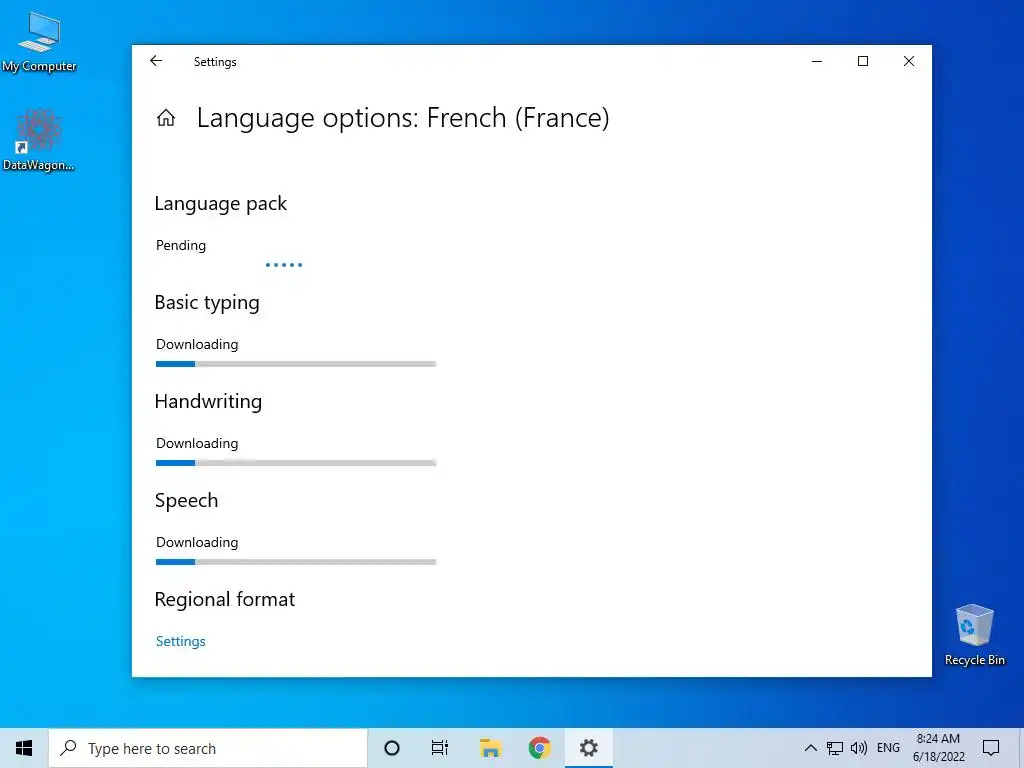
Task: Go back using the Settings back arrow
Action: click(155, 61)
